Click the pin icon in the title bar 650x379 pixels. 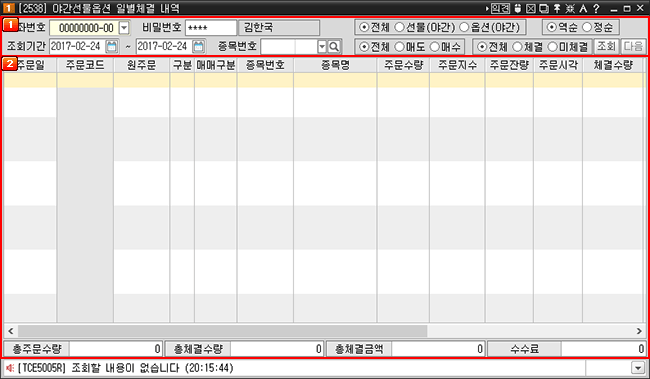click(x=557, y=8)
